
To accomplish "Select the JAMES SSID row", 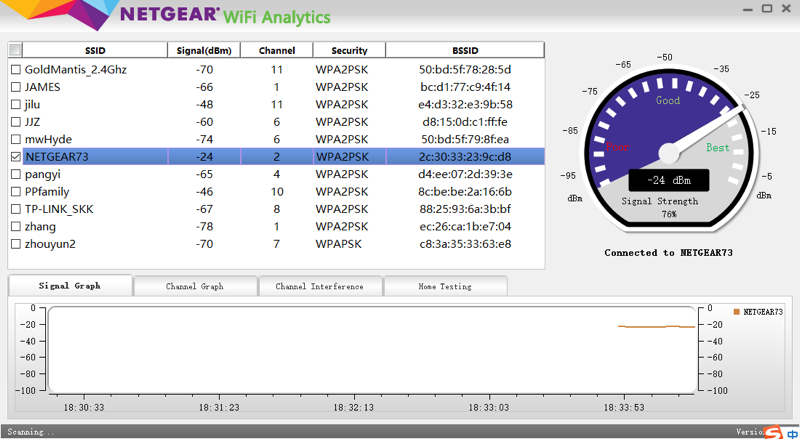I will [x=42, y=87].
